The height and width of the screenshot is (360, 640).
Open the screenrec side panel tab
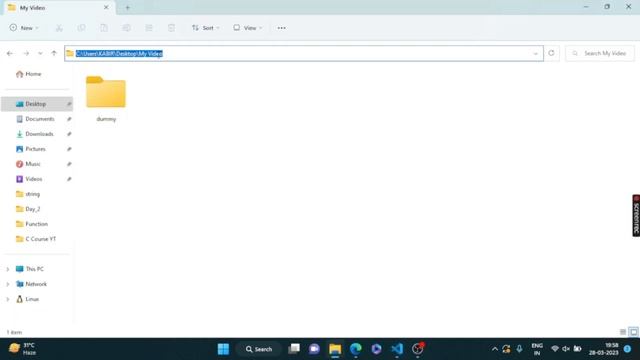[636, 215]
